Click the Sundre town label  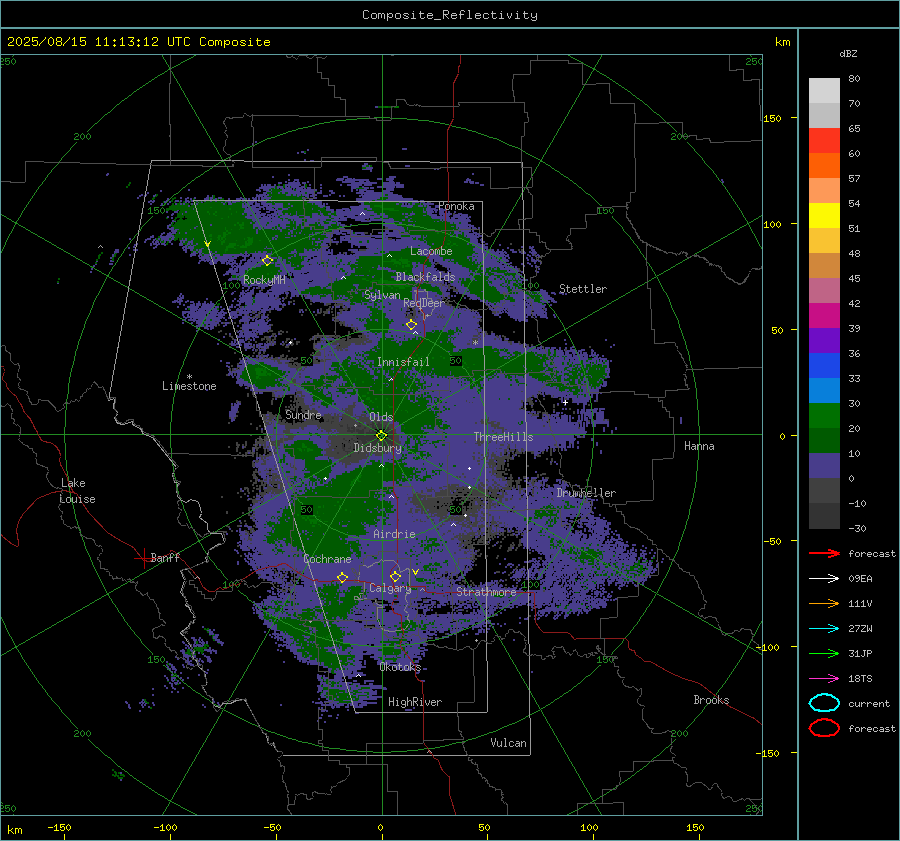coord(303,414)
